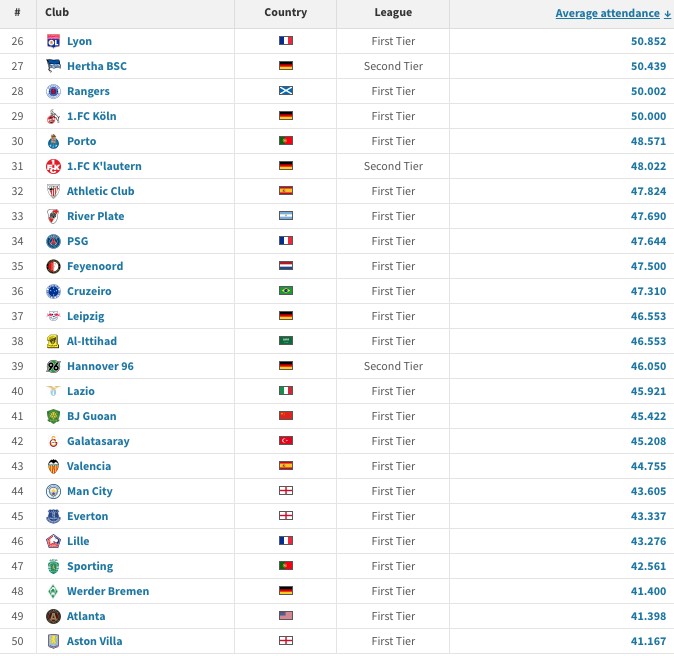Click the USA flag in Atlanta row
The width and height of the screenshot is (674, 656).
coord(285,616)
